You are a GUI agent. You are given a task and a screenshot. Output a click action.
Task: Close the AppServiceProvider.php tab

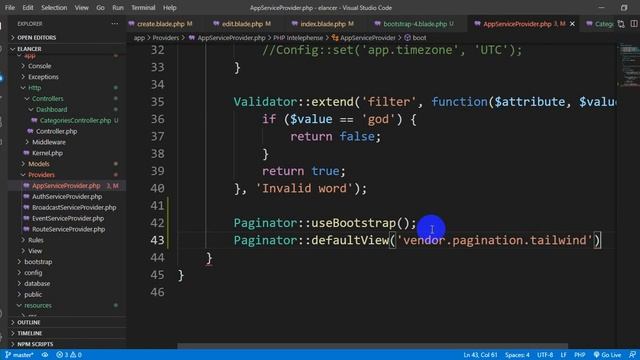click(572, 24)
